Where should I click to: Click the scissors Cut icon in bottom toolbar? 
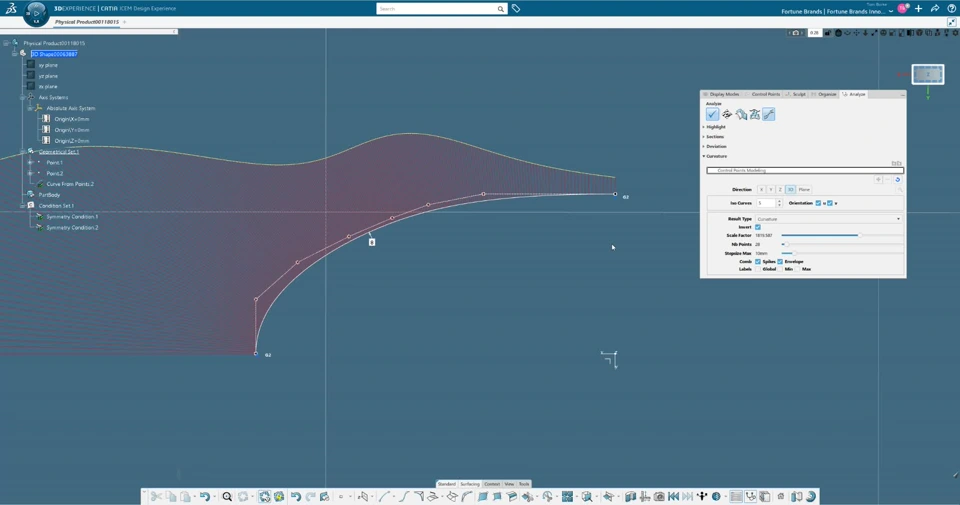156,496
